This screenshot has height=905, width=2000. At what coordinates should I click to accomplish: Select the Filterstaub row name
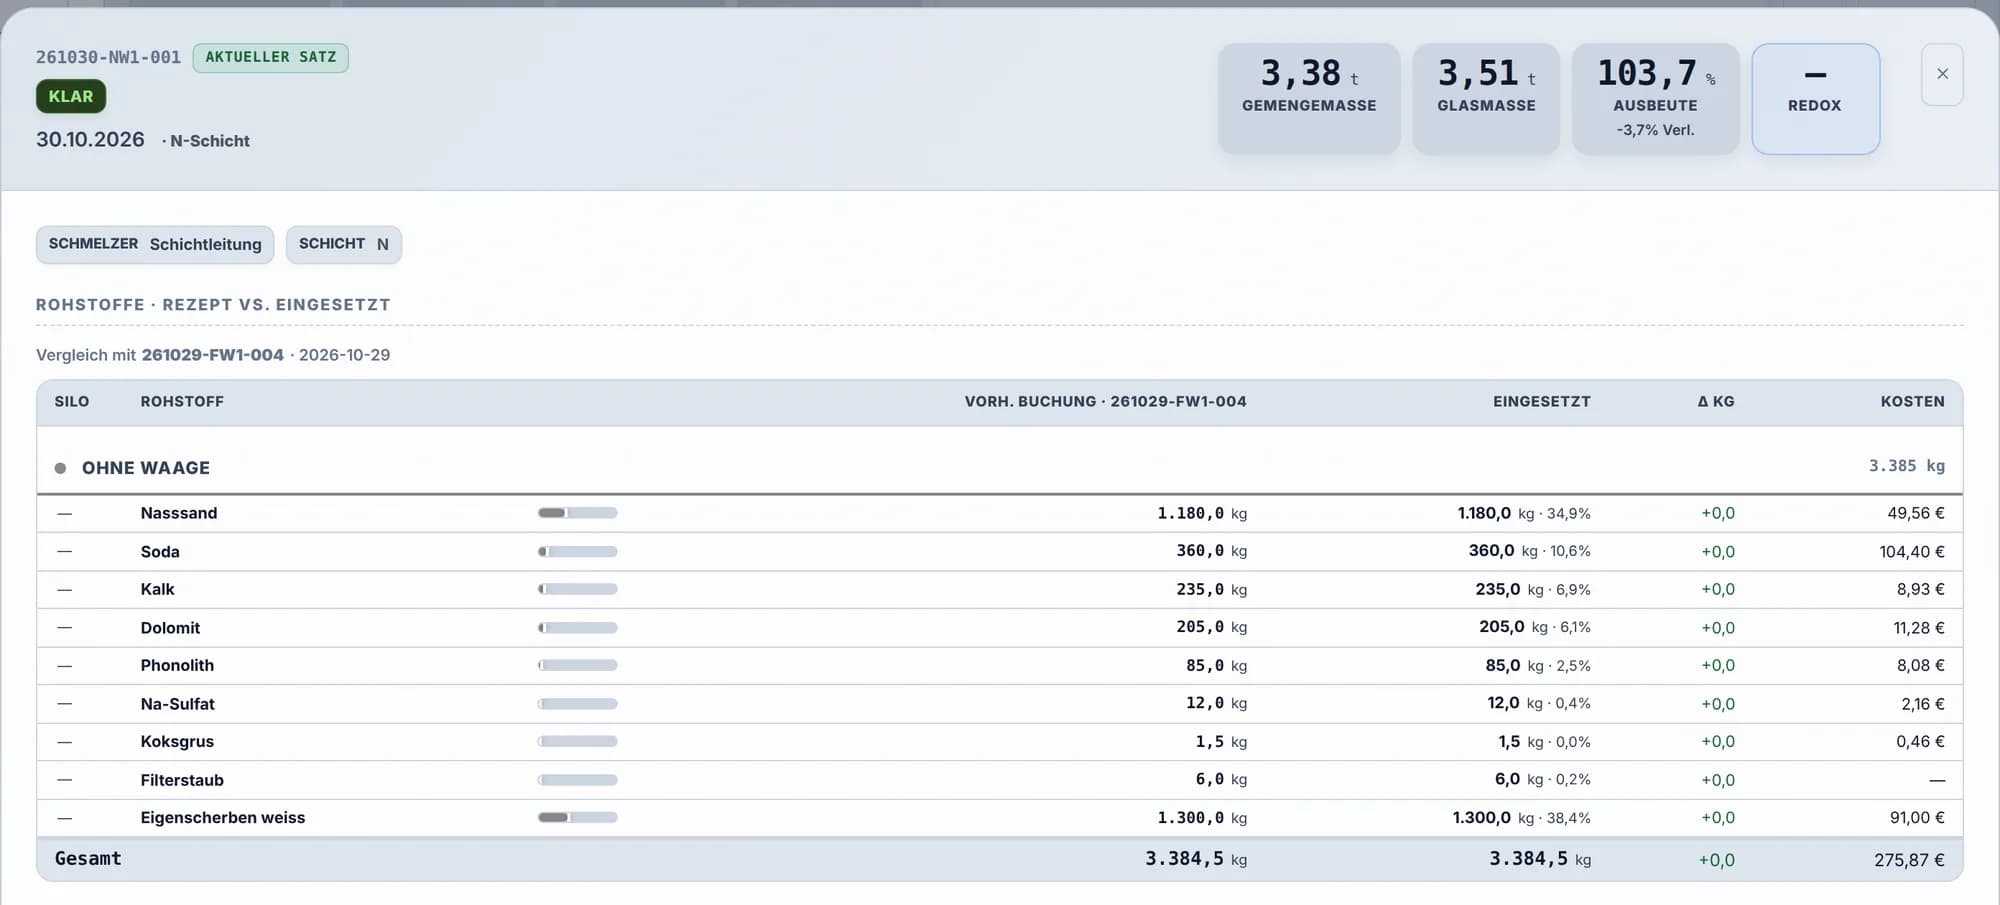(182, 780)
